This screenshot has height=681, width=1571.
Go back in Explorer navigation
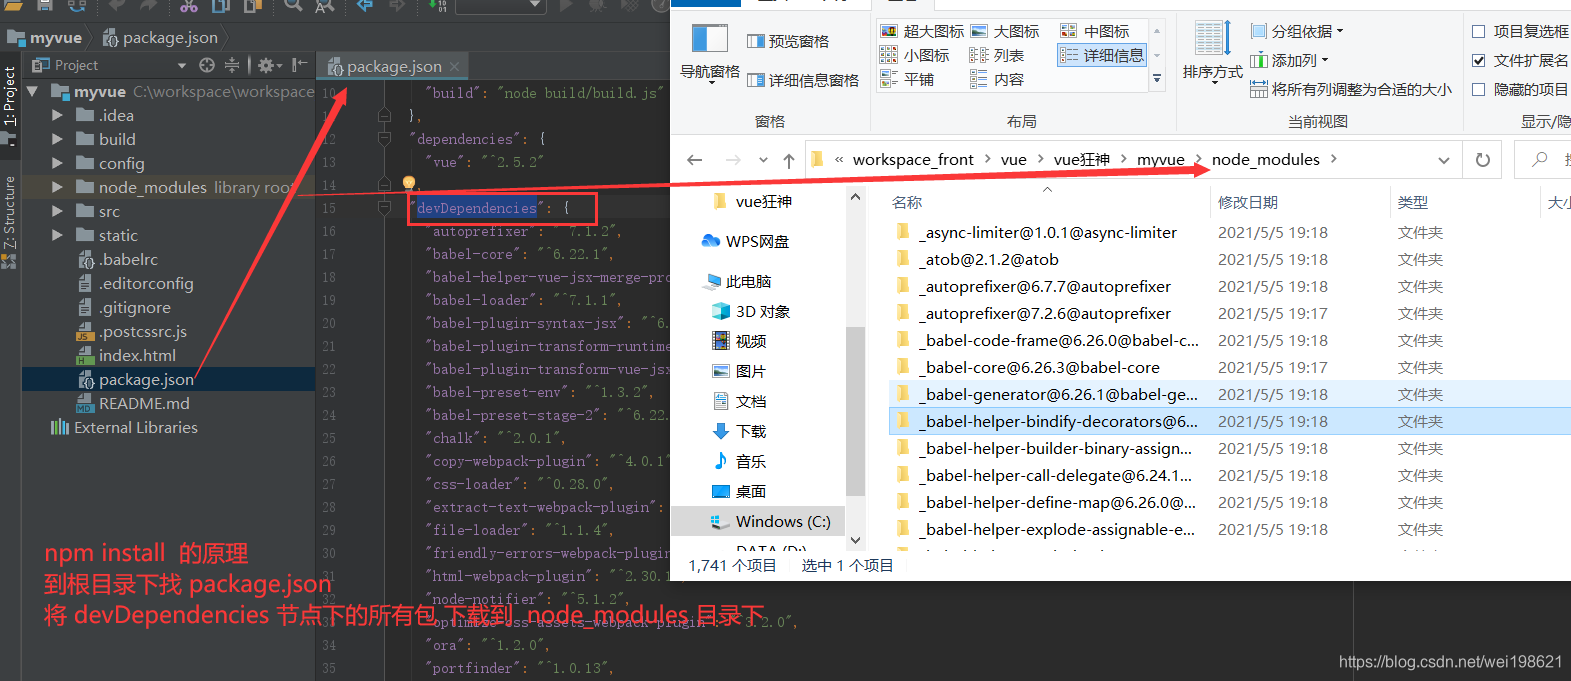[695, 160]
